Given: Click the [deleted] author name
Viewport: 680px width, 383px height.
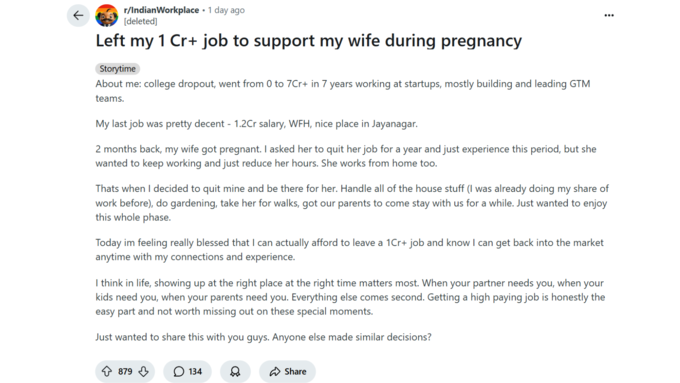Looking at the screenshot, I should (141, 21).
